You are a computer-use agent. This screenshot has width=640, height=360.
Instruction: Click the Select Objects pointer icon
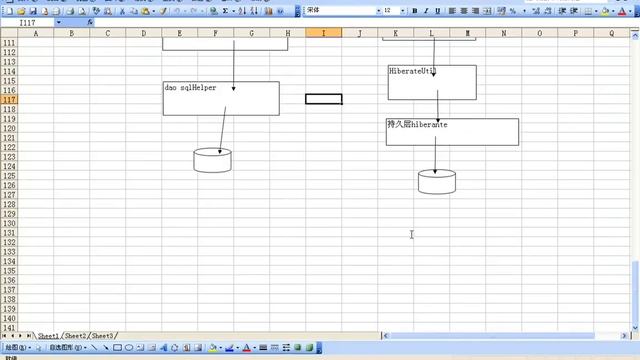[38, 348]
